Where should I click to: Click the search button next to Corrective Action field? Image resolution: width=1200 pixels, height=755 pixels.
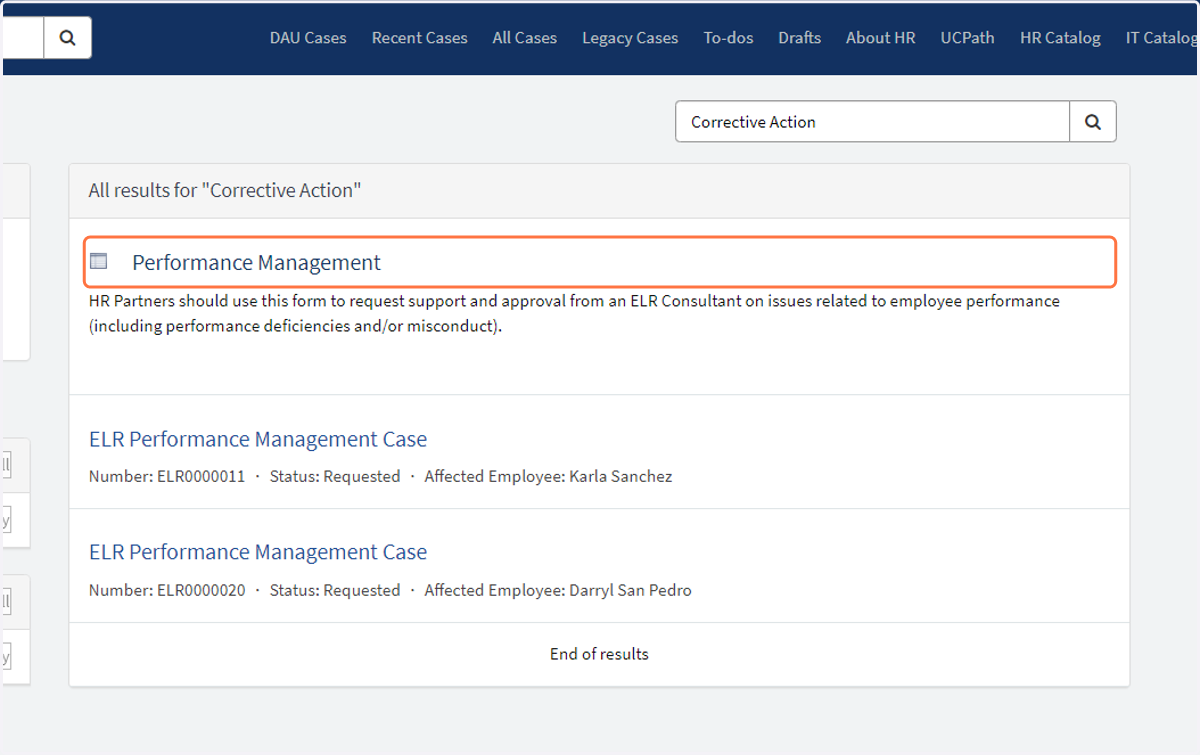(x=1093, y=122)
